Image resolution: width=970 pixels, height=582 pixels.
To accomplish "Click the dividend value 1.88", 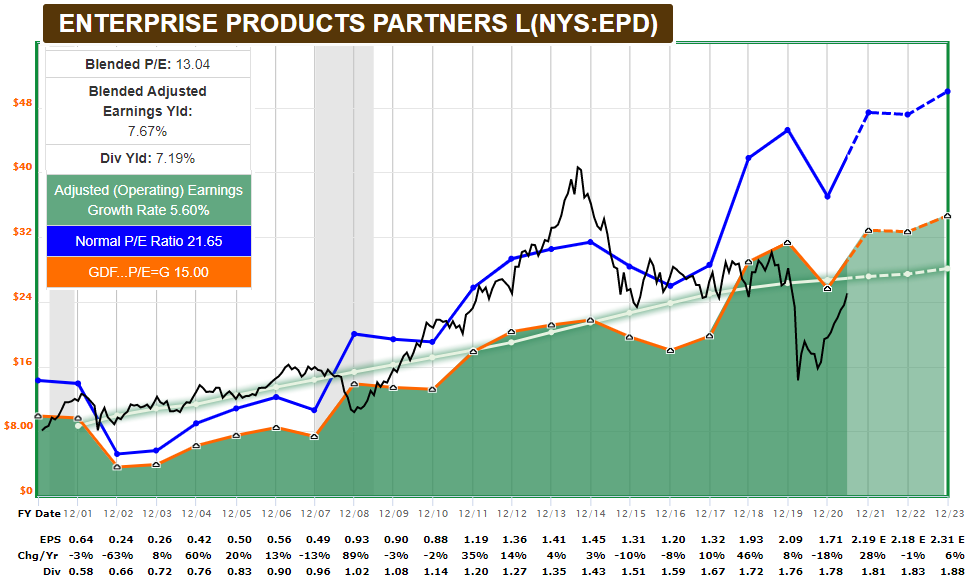I will 952,571.
